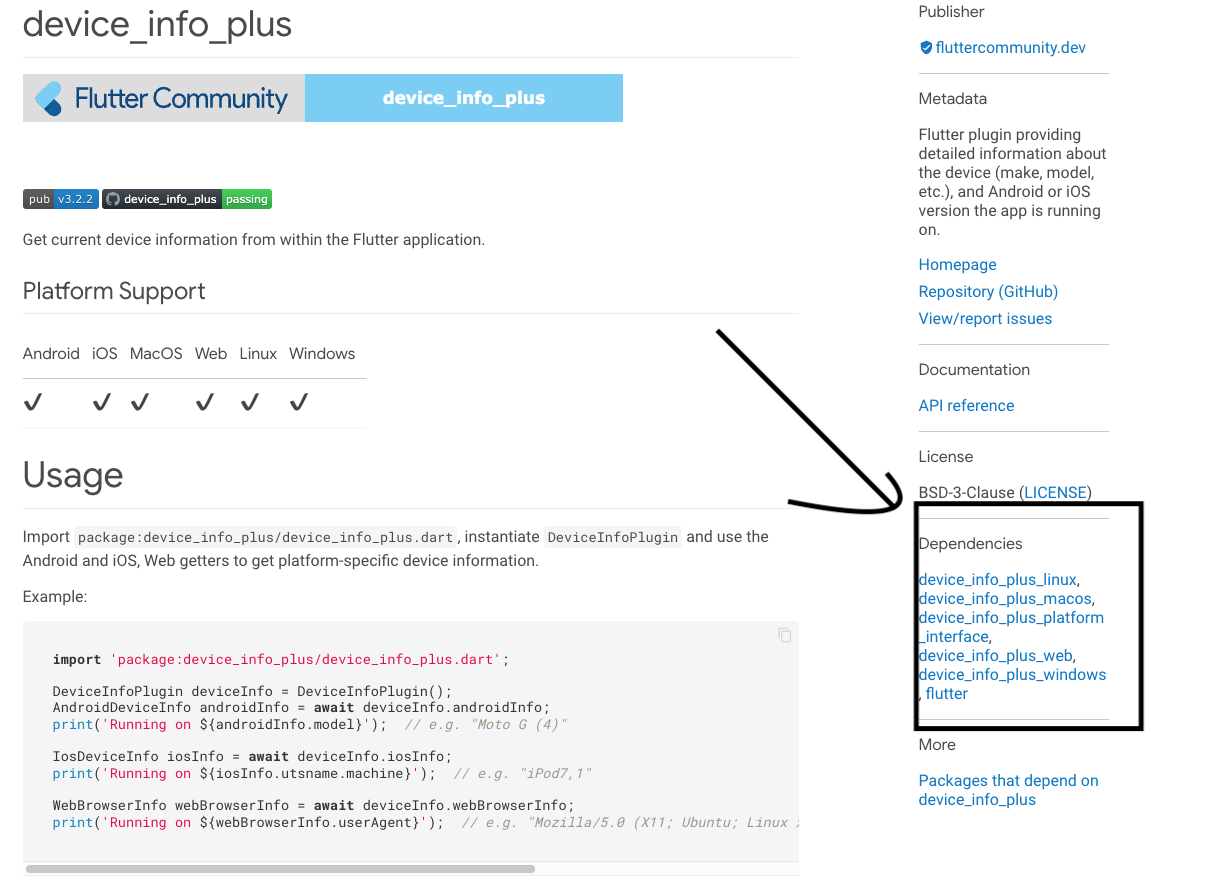Click the horizontal scrollbar under code block
Image resolution: width=1205 pixels, height=883 pixels.
tap(280, 869)
